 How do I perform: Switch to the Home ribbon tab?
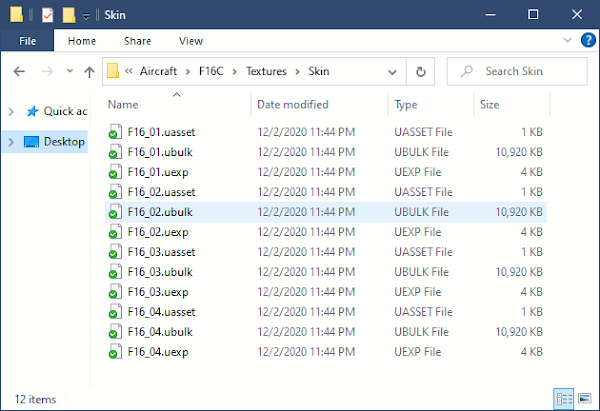(x=82, y=41)
